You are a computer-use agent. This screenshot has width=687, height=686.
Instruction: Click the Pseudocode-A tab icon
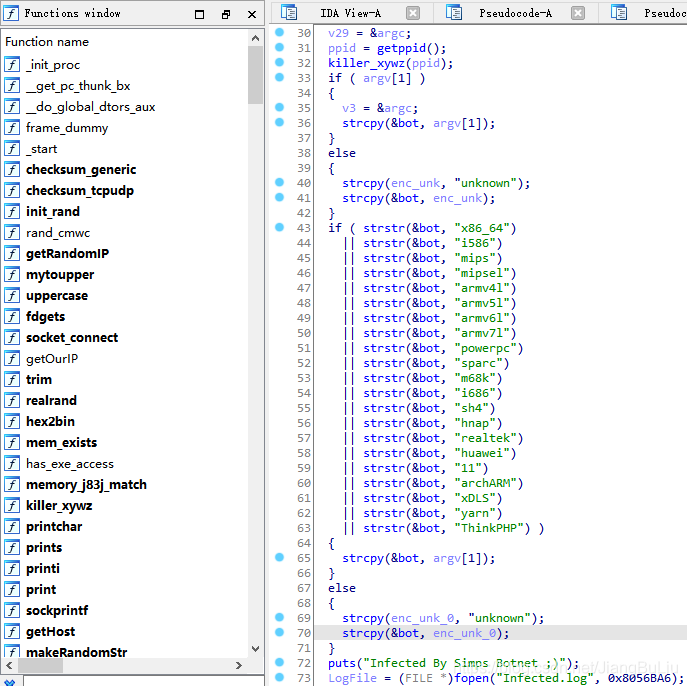click(454, 12)
